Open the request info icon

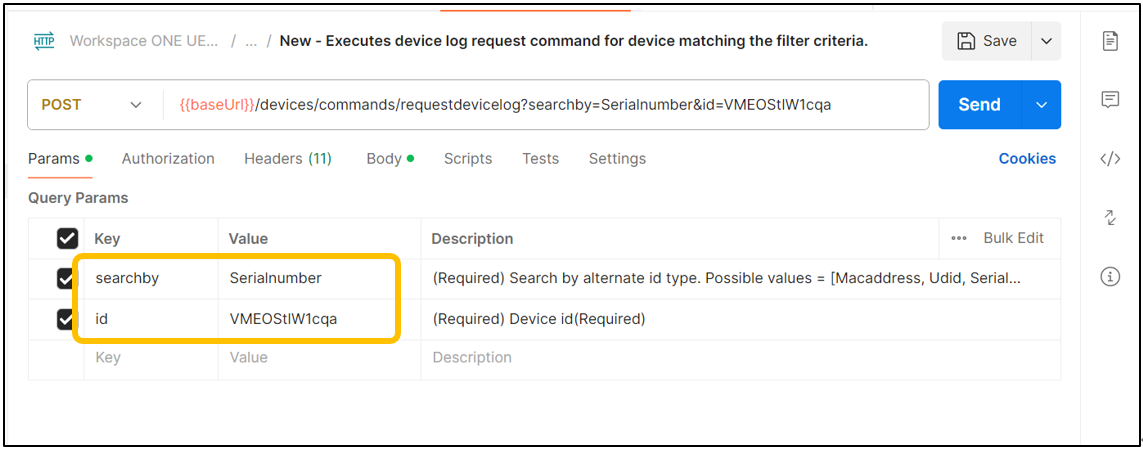point(1109,276)
